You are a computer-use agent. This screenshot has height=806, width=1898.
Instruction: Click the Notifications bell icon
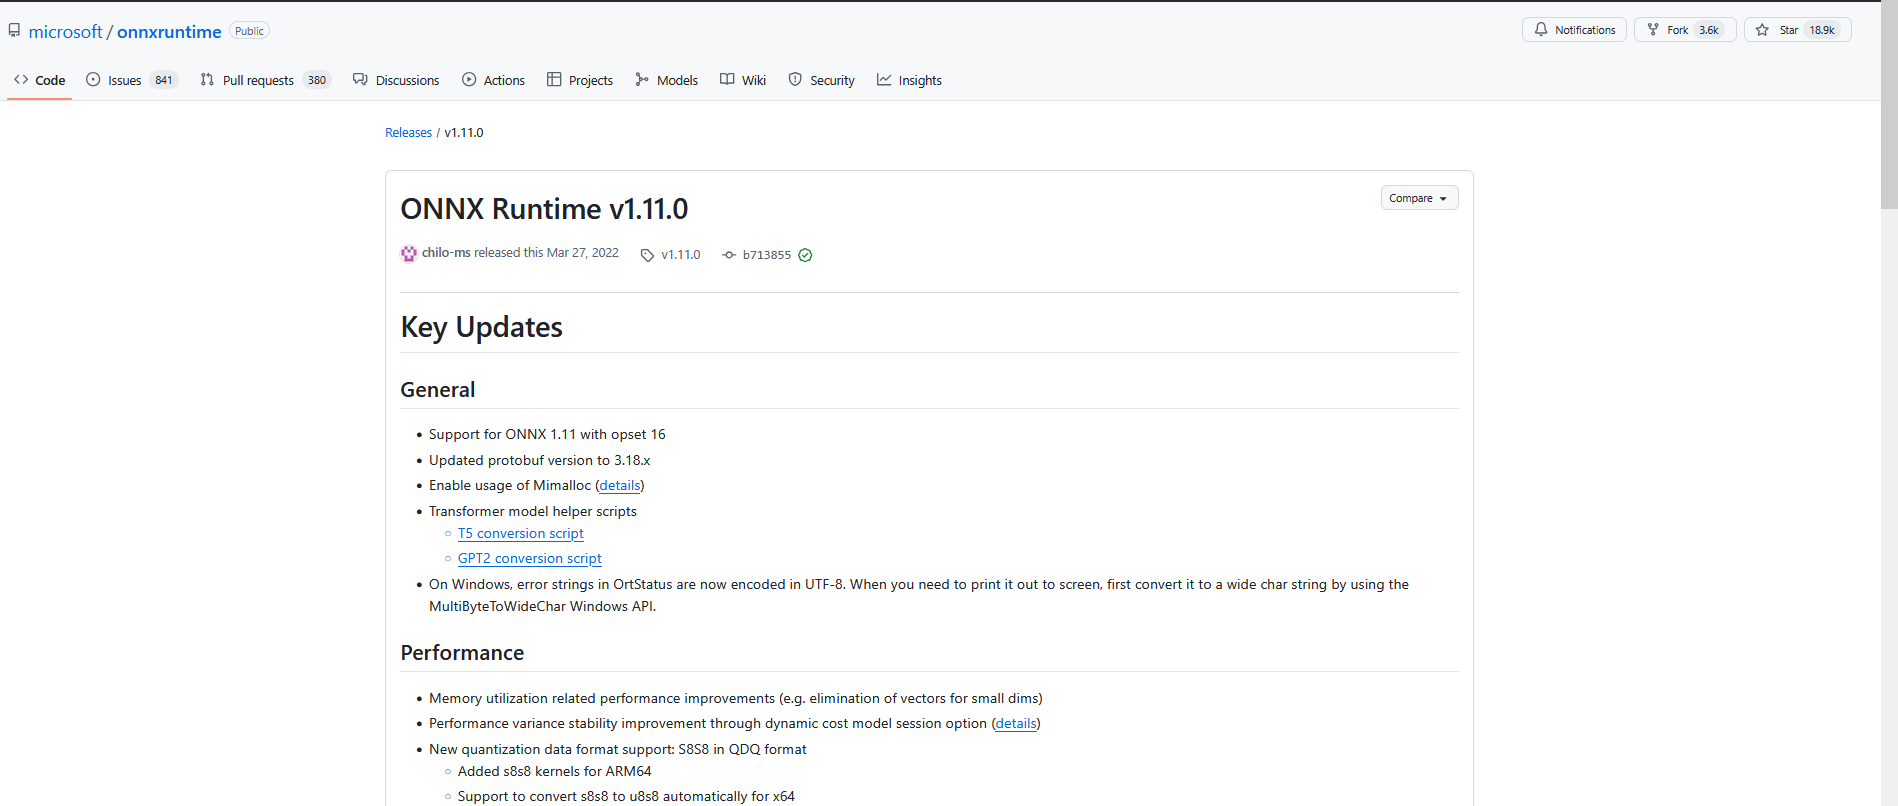coord(1541,29)
